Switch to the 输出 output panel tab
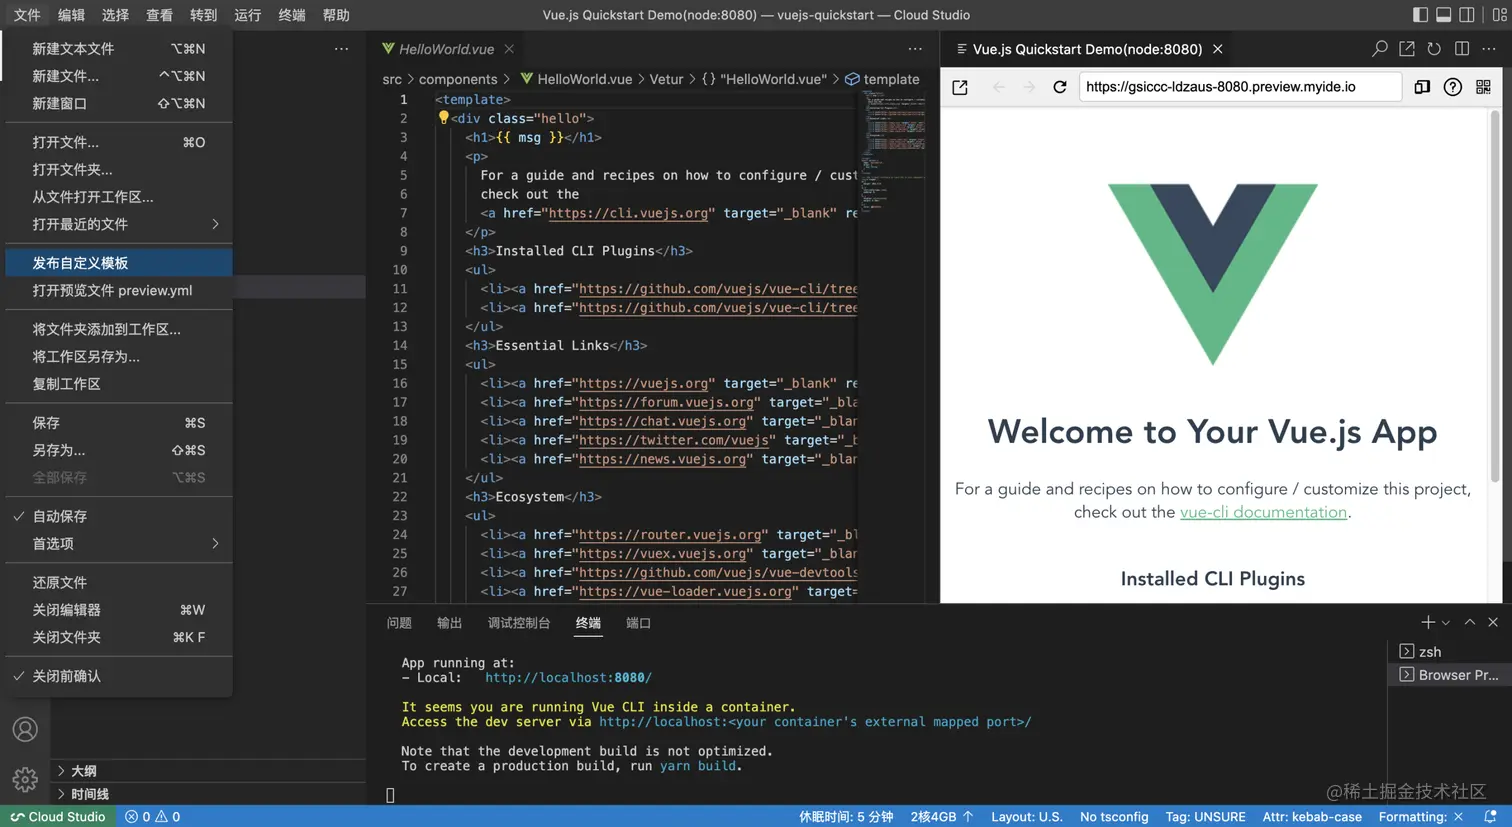Image resolution: width=1512 pixels, height=827 pixels. pos(450,623)
